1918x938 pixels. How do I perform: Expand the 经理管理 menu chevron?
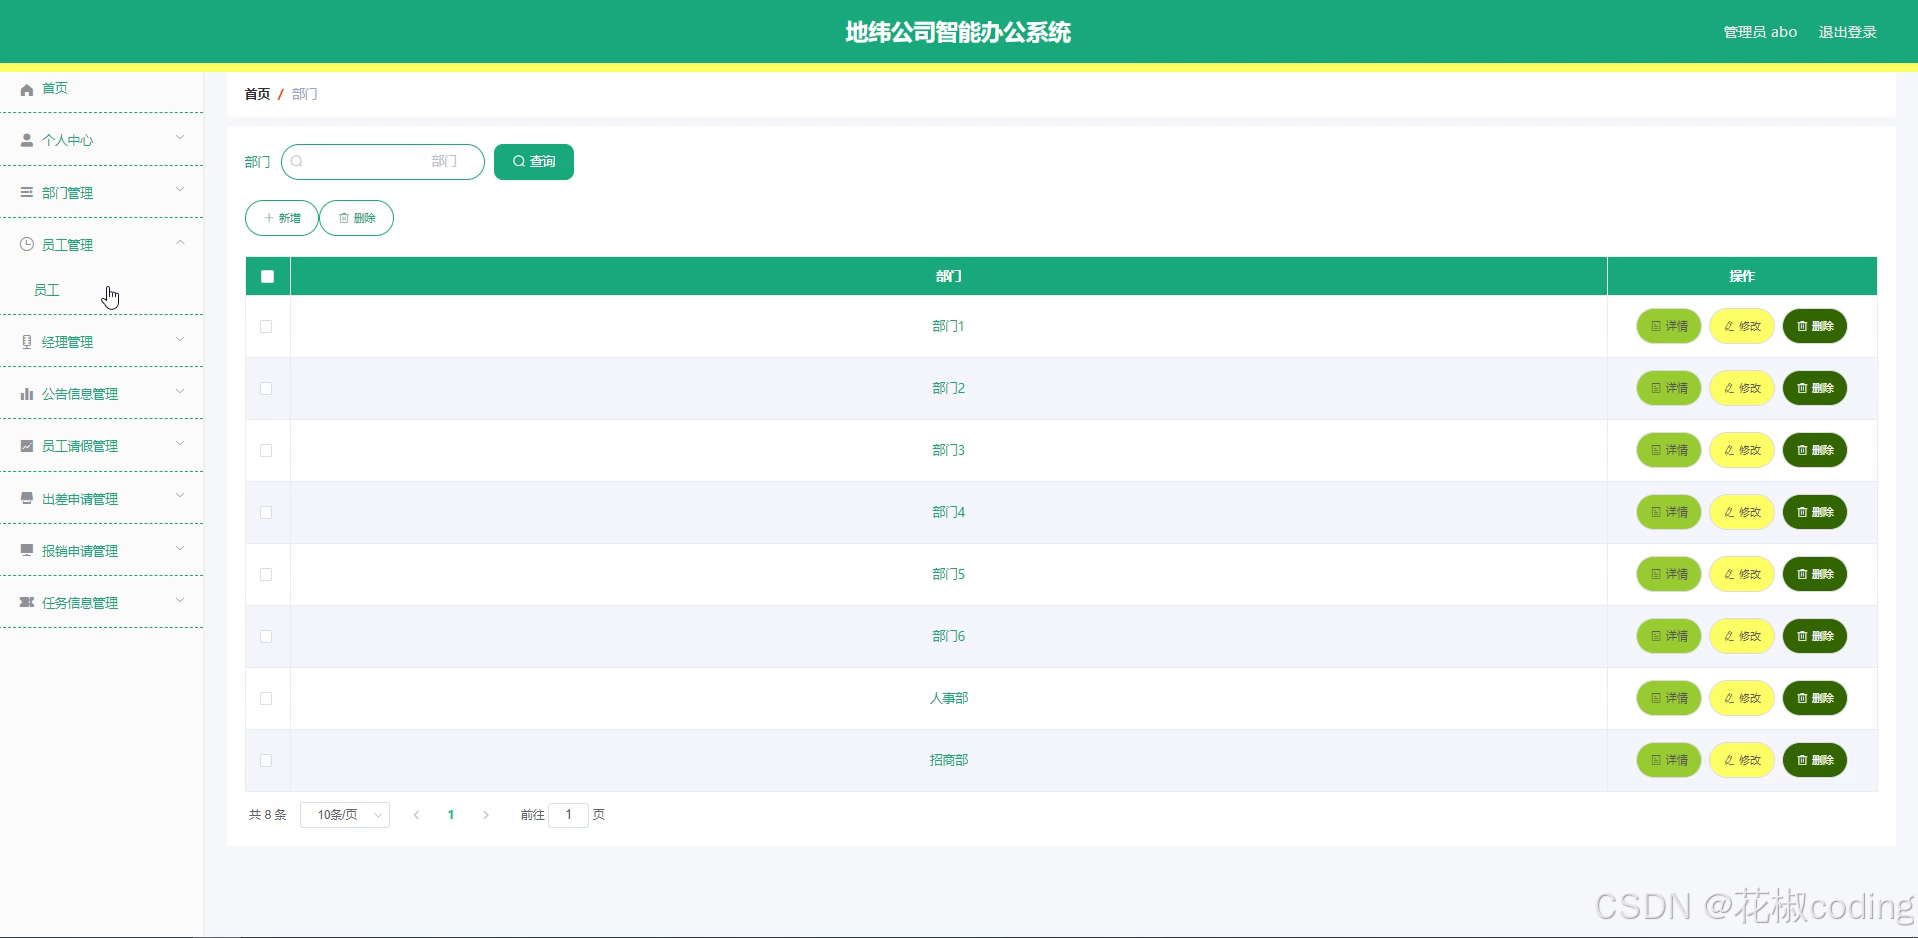[x=180, y=339]
